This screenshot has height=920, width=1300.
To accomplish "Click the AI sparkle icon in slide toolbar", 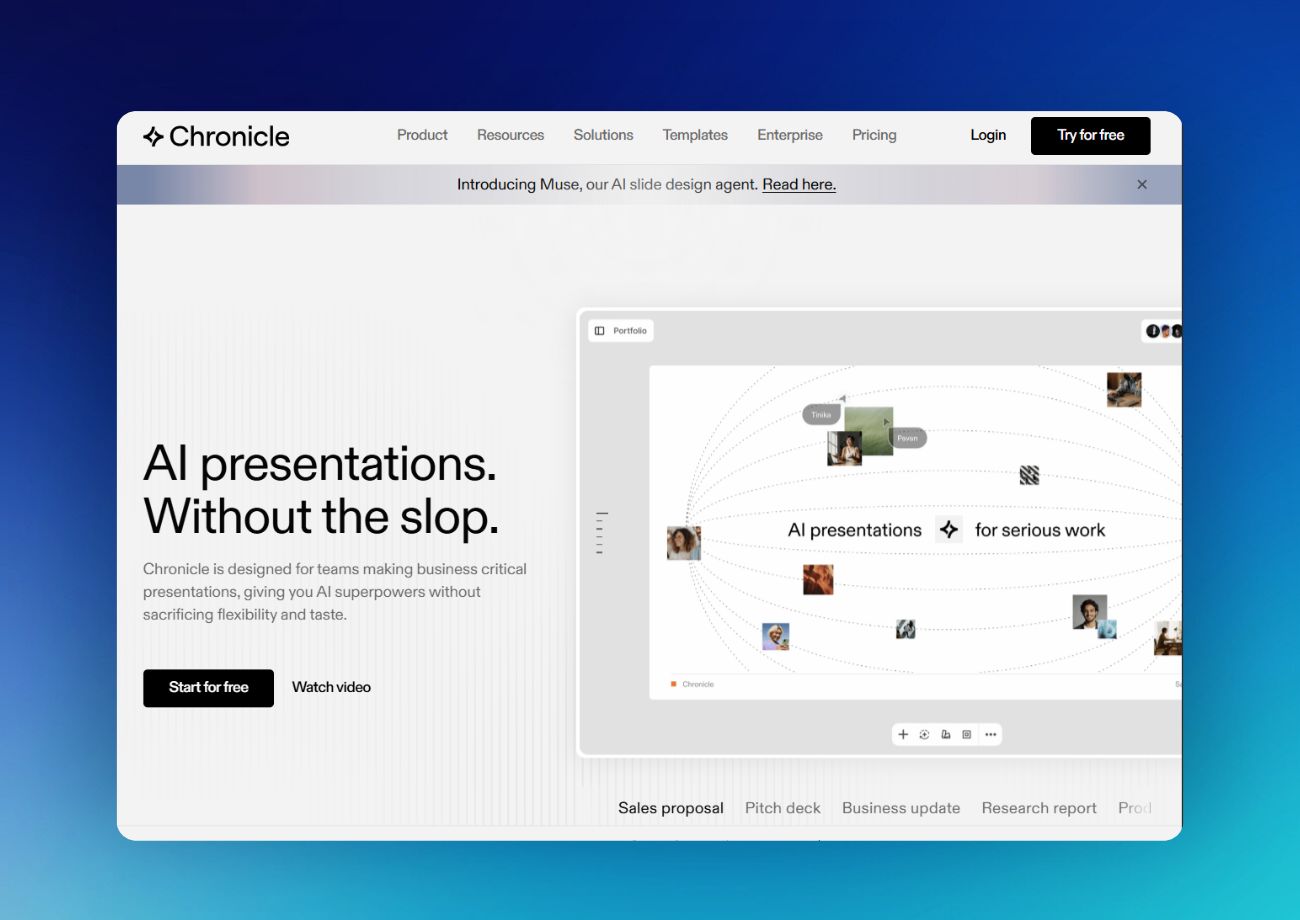I will point(924,734).
